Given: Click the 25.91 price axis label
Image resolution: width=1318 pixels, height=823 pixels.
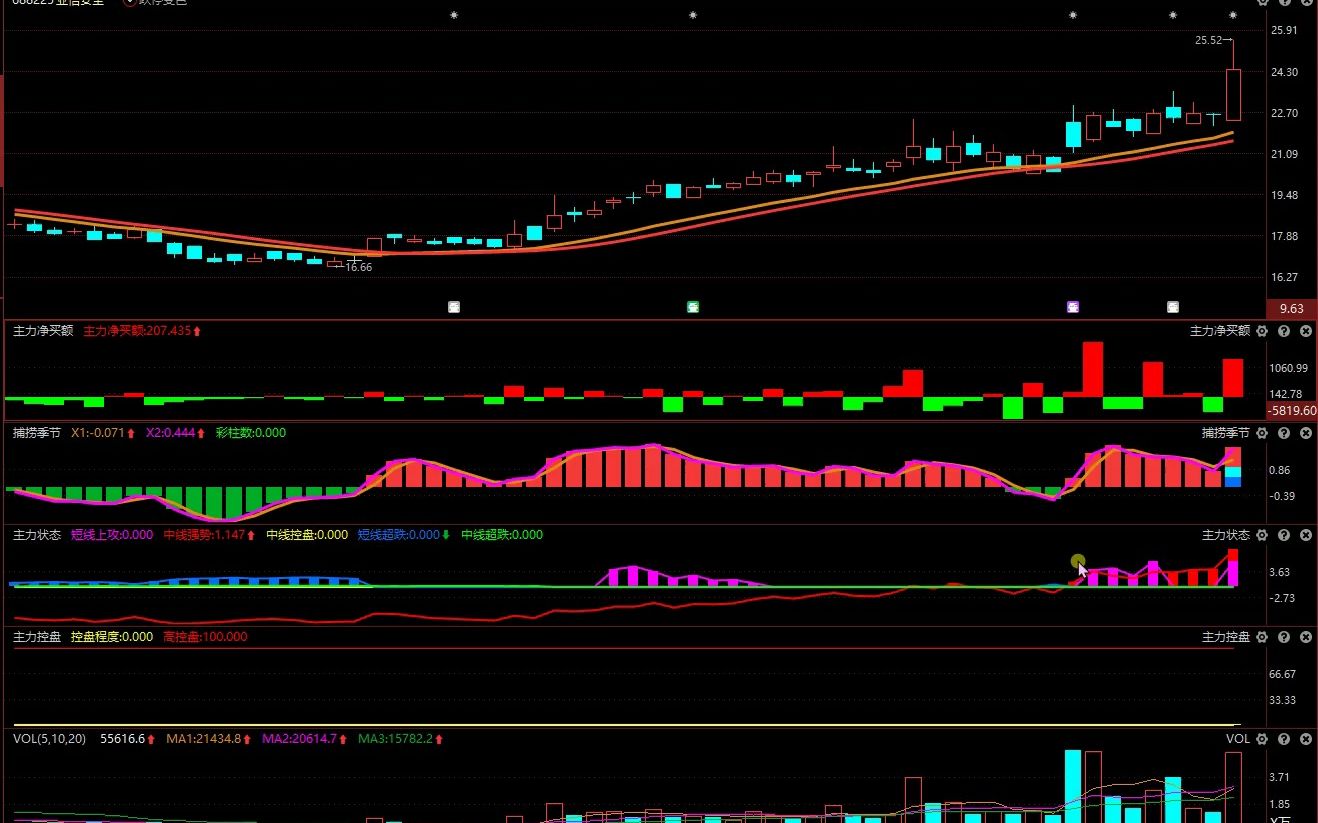Looking at the screenshot, I should (1283, 31).
